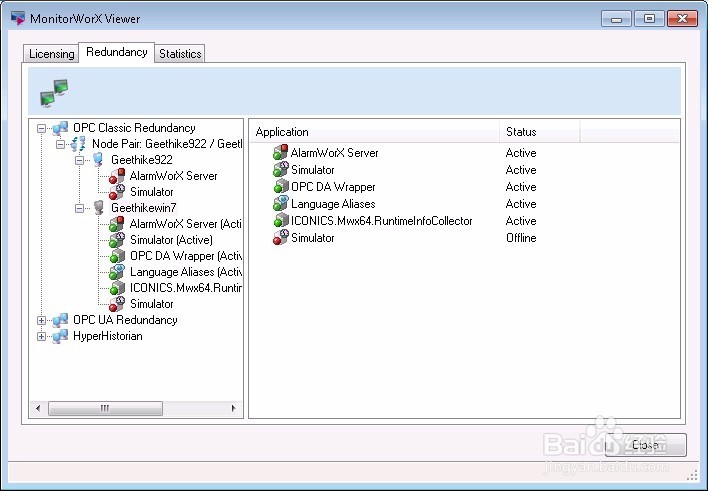Click the tree's right scroll arrow
Screen dimensions: 708x491
tap(233, 408)
